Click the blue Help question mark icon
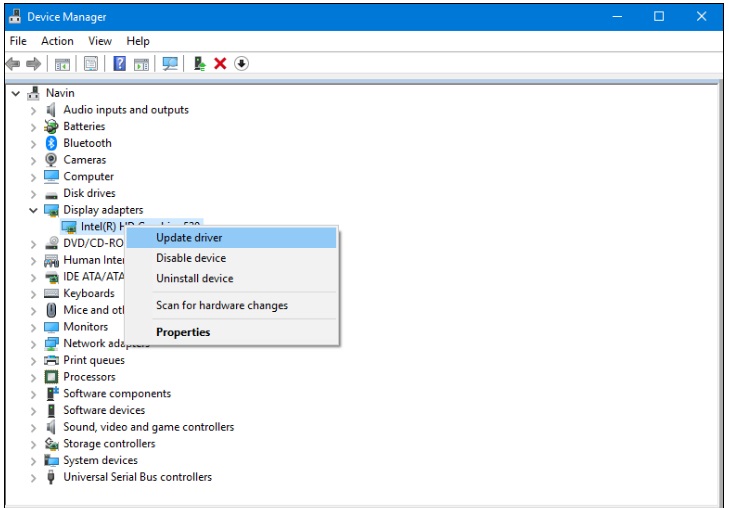Image resolution: width=729 pixels, height=508 pixels. pos(119,64)
